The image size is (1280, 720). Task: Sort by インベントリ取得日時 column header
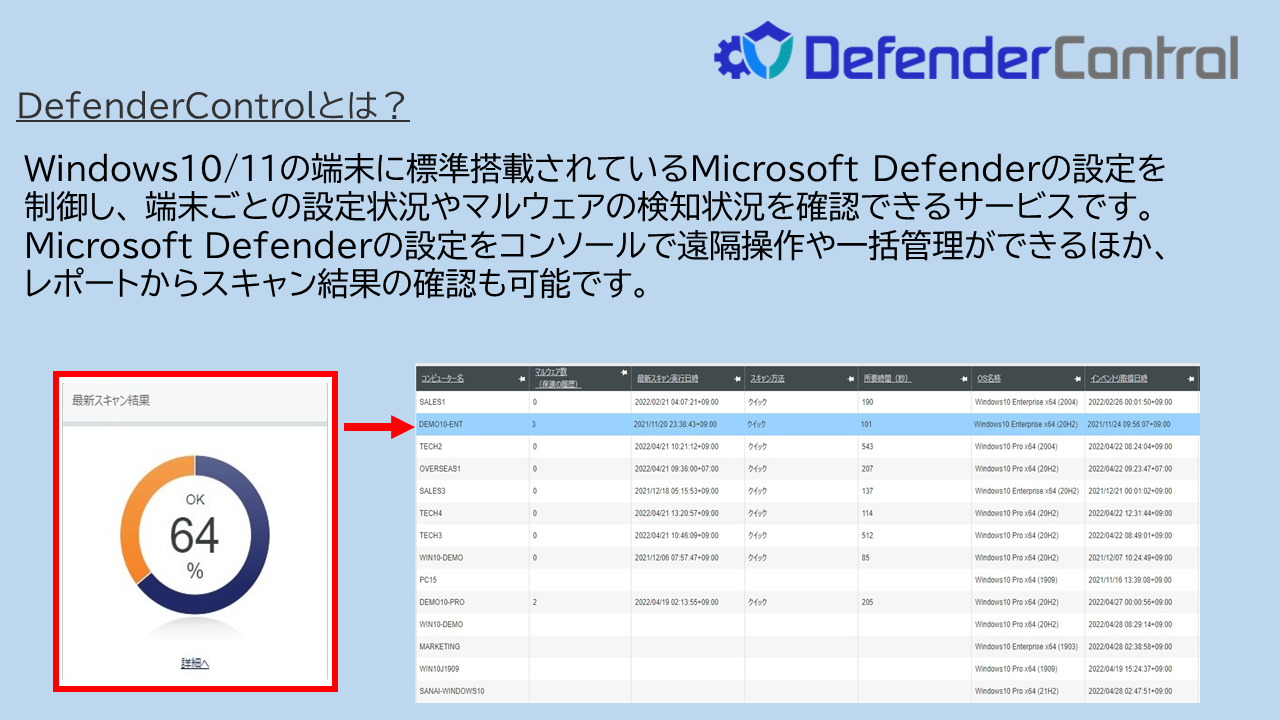coord(1118,379)
